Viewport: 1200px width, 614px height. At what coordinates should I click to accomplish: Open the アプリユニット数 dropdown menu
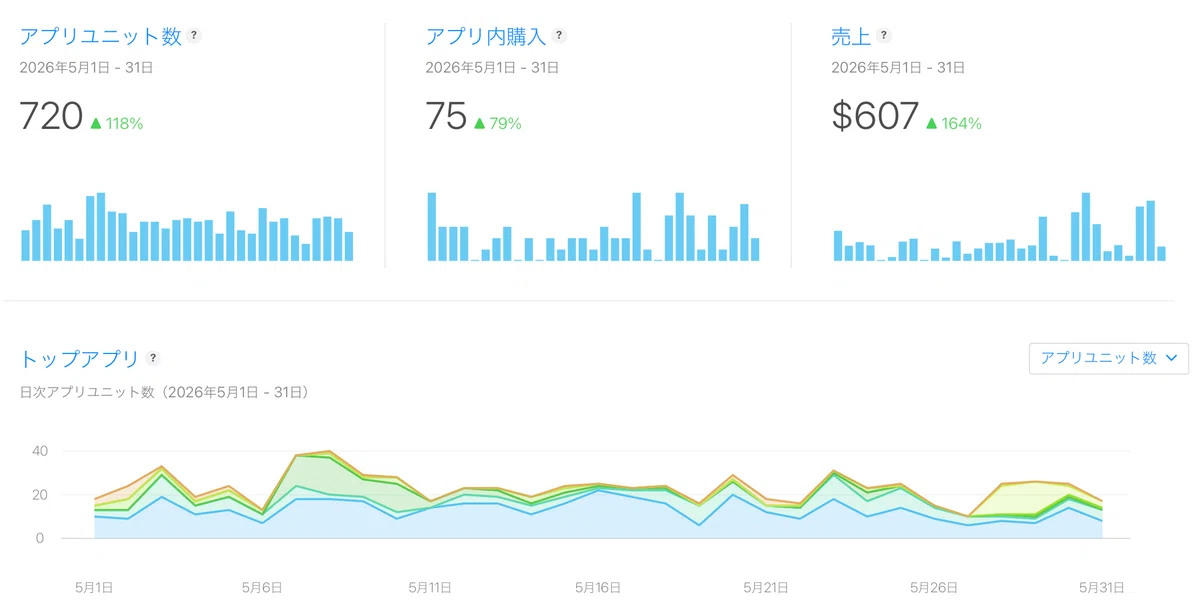pos(1109,358)
